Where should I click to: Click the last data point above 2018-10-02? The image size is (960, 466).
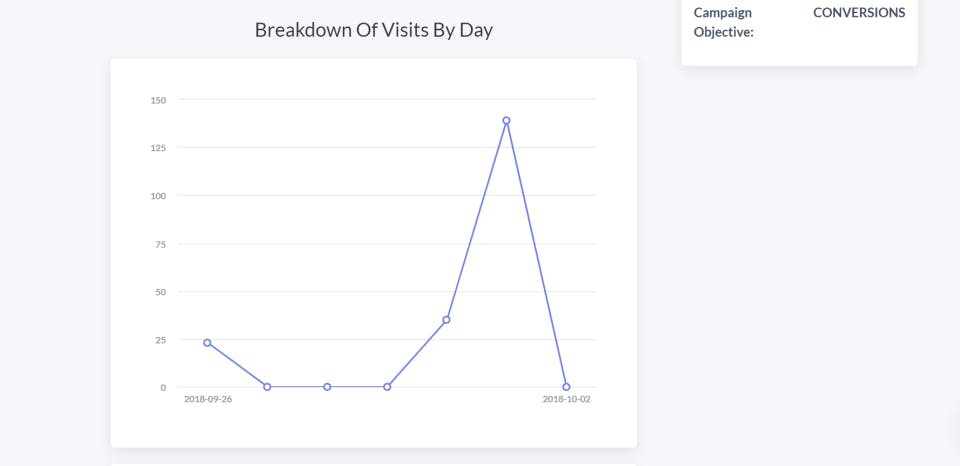coord(566,387)
